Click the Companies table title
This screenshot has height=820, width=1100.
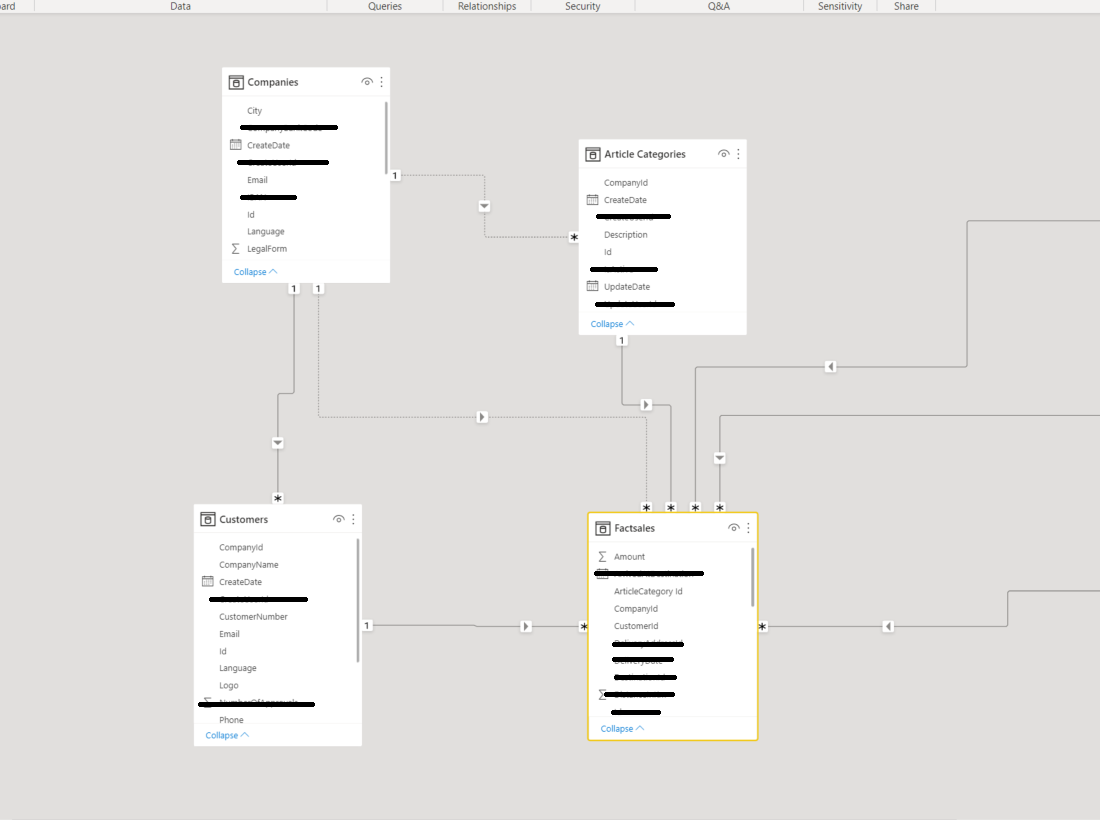point(272,82)
